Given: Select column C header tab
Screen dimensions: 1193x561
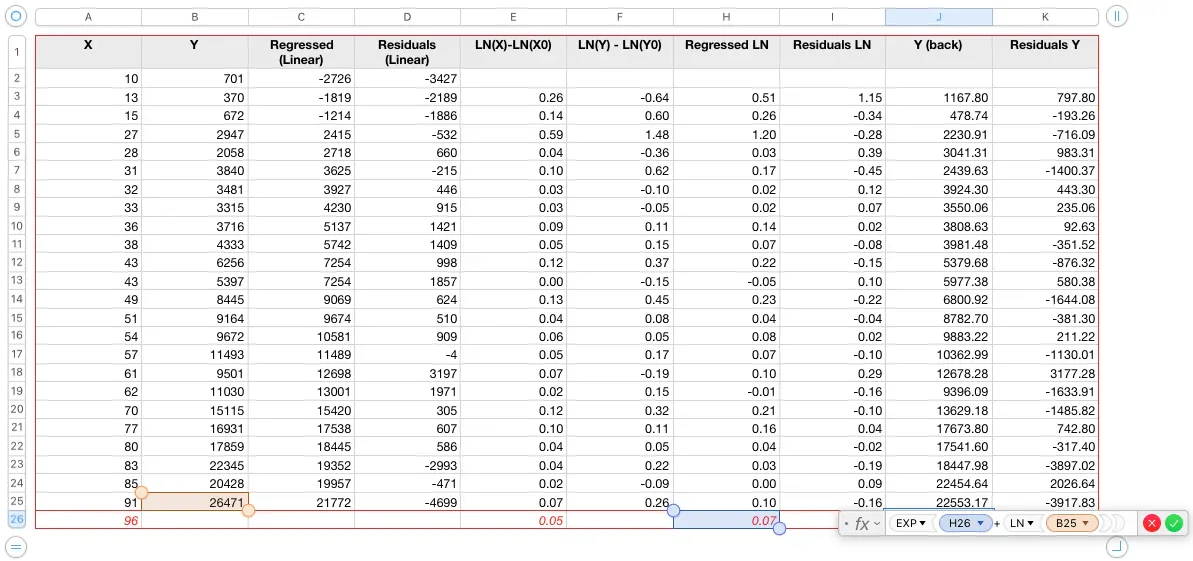Looking at the screenshot, I should (x=301, y=17).
